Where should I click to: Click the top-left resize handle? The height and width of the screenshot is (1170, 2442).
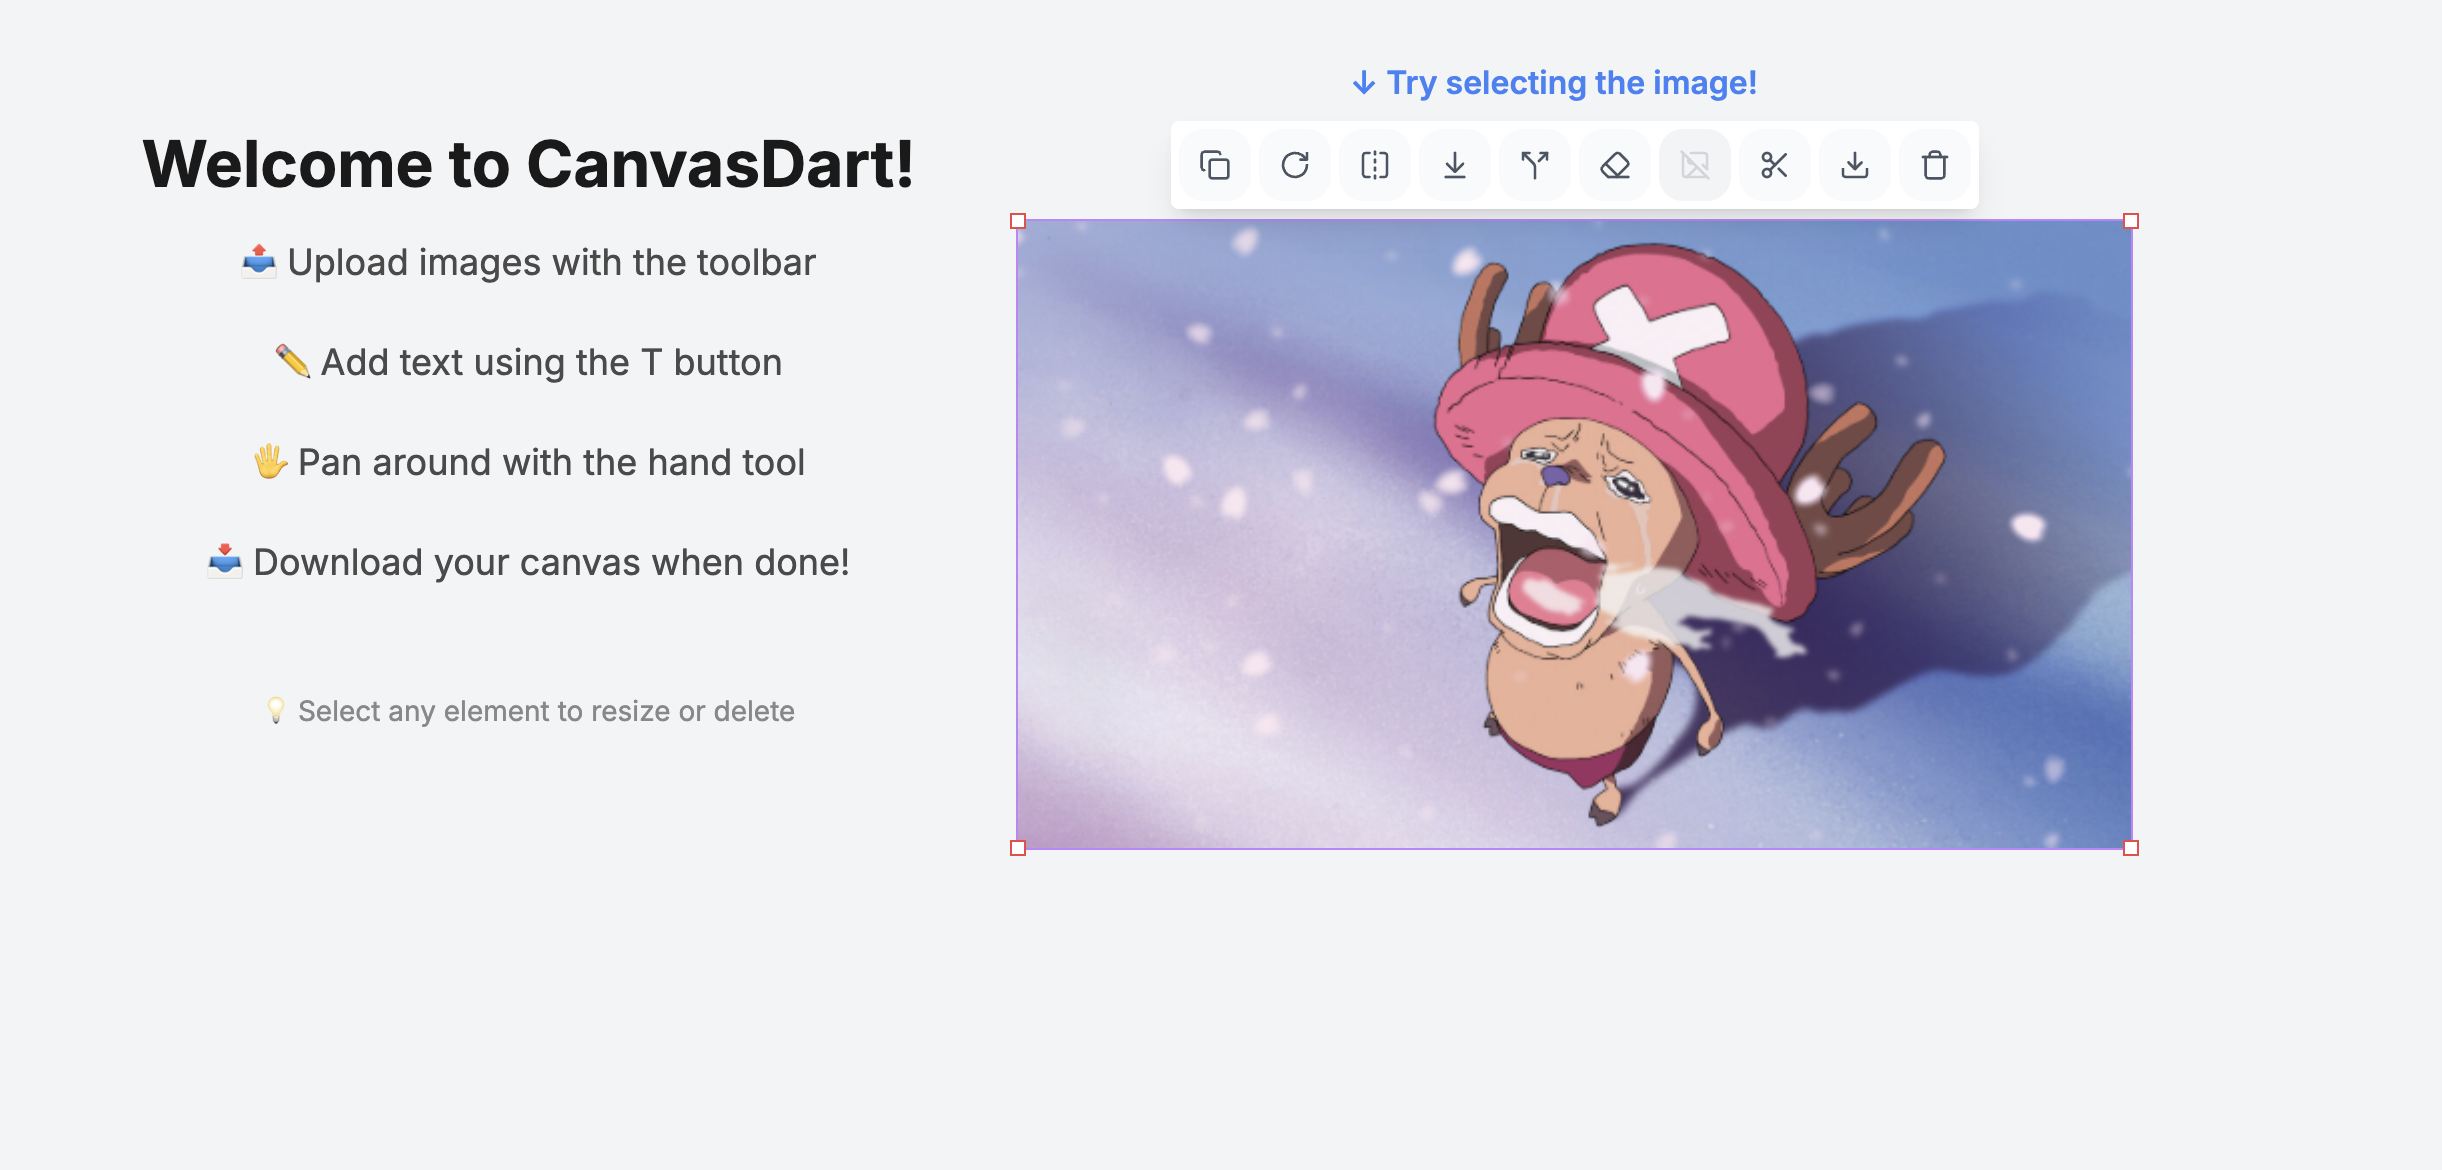pyautogui.click(x=1016, y=221)
